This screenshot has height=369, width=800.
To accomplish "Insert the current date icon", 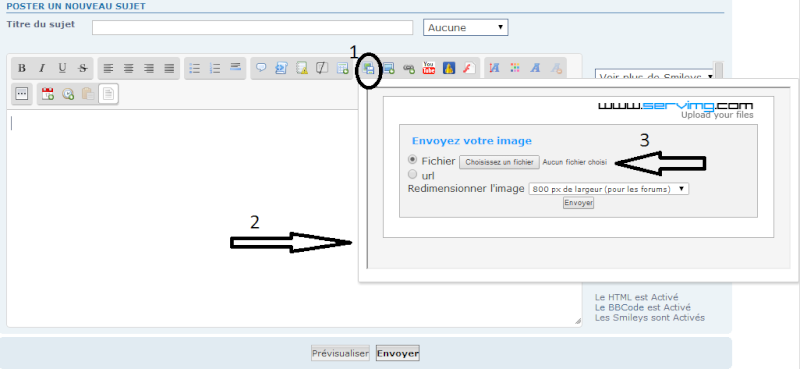I will 47,94.
